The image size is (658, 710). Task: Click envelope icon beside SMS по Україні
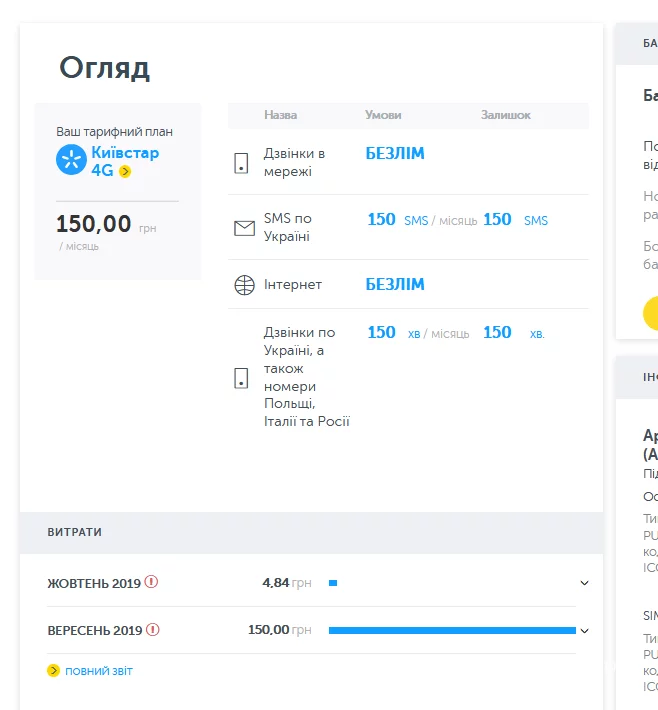[244, 228]
